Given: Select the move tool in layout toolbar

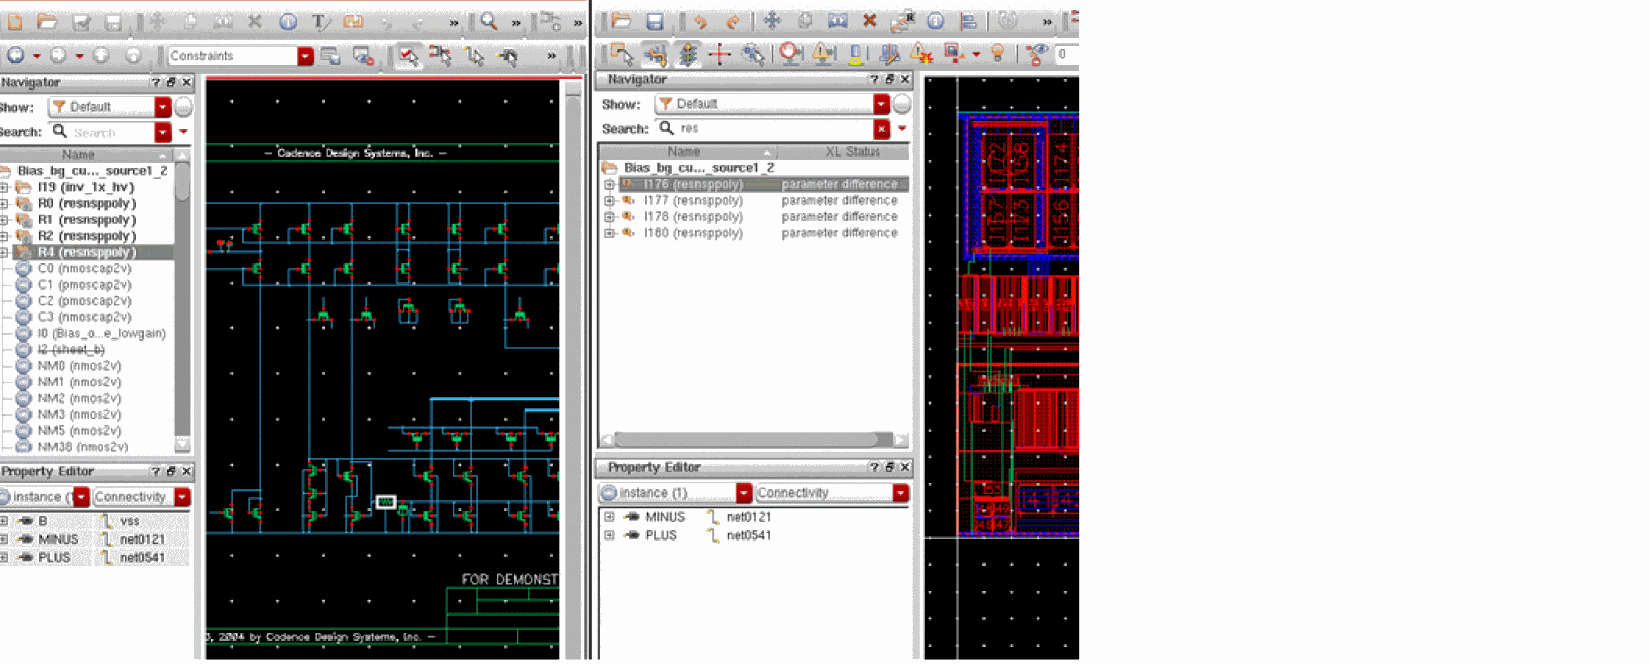Looking at the screenshot, I should (x=772, y=21).
